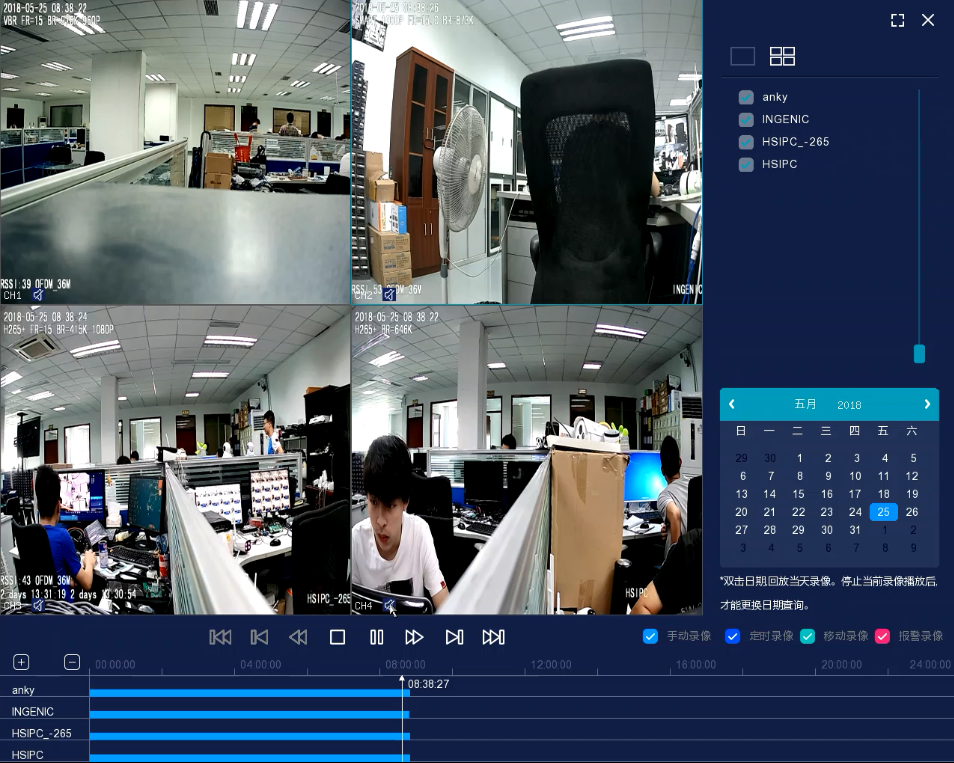Click the vertical slider handle in camera panel
954x763 pixels.
tap(919, 354)
